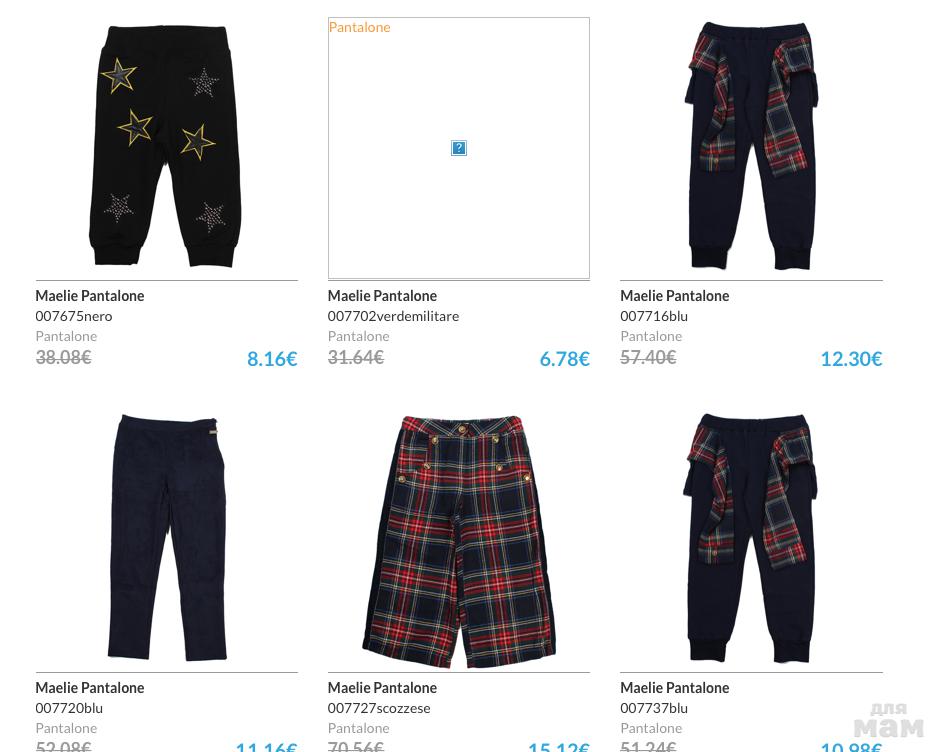Open Maelie Pantalone 007727scozzese title
Screen dimensions: 939x752
pyautogui.click(x=382, y=688)
